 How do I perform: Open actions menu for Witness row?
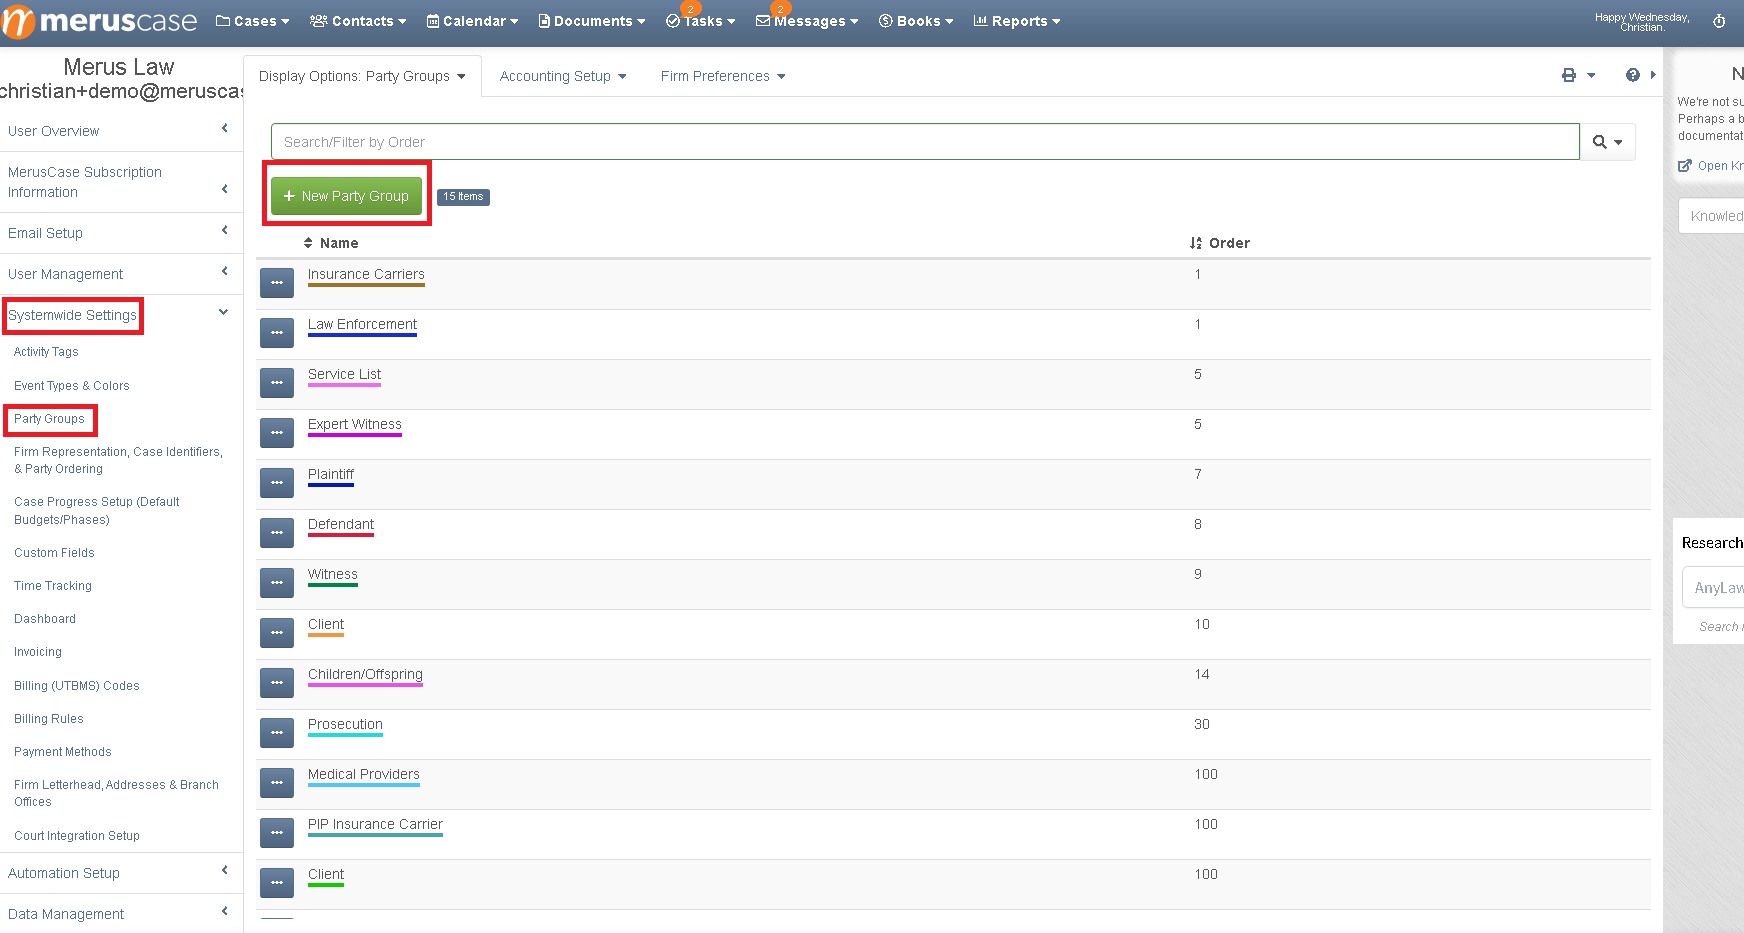pos(277,583)
